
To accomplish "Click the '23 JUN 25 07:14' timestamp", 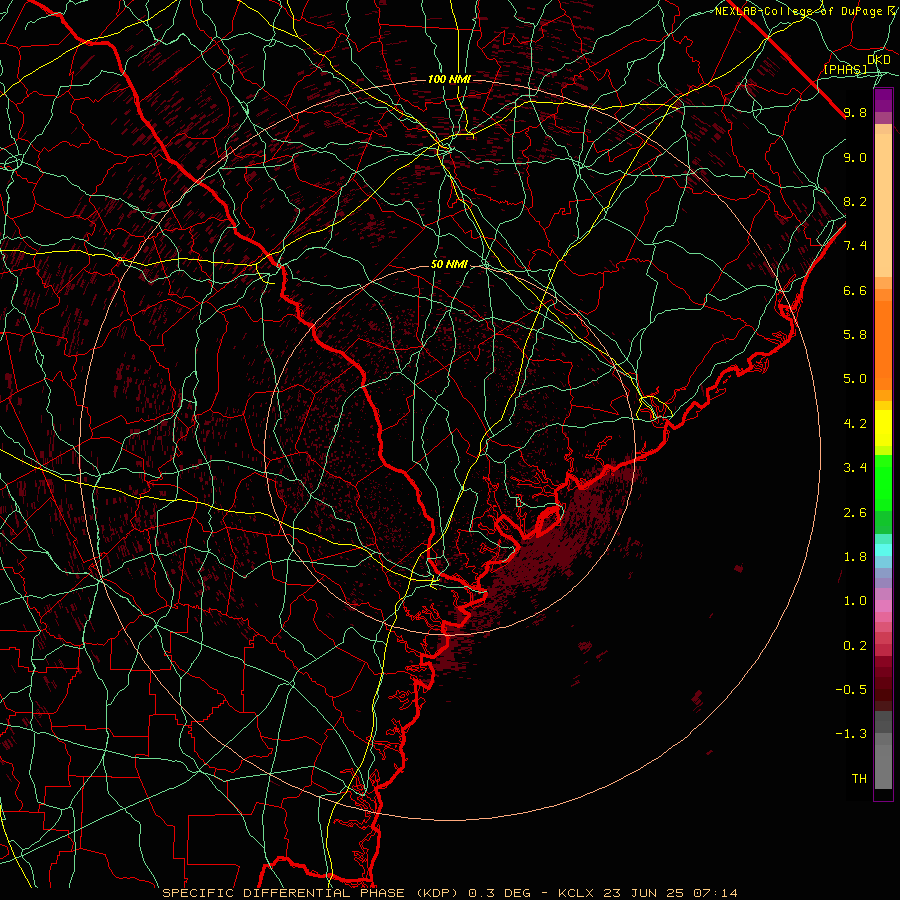I will pyautogui.click(x=672, y=893).
